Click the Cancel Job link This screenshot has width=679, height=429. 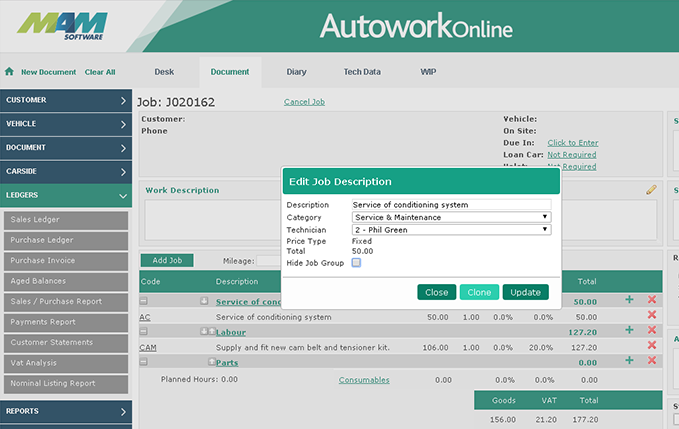(304, 102)
